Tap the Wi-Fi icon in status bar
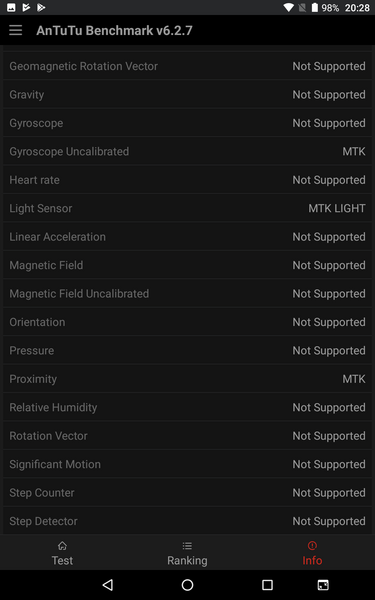Image resolution: width=375 pixels, height=600 pixels. [289, 7]
